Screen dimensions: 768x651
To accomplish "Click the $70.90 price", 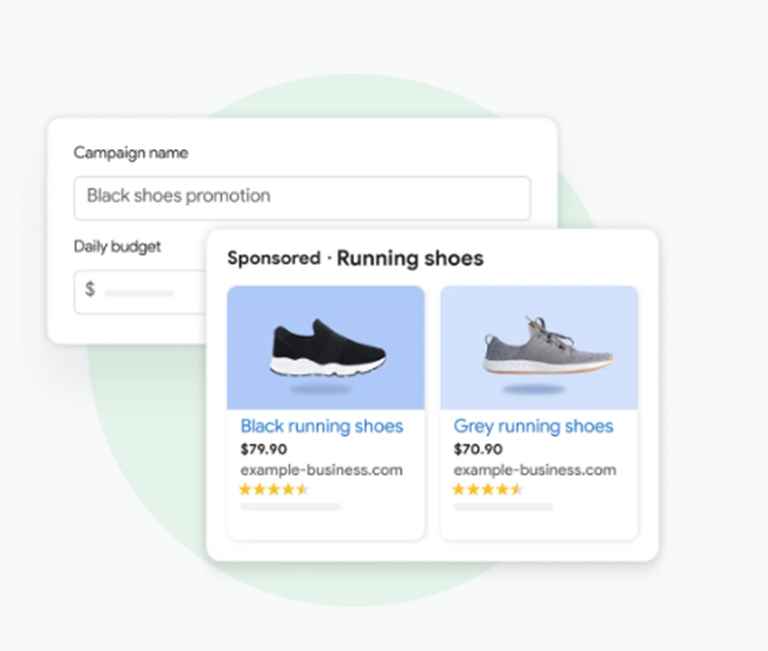I will 477,449.
